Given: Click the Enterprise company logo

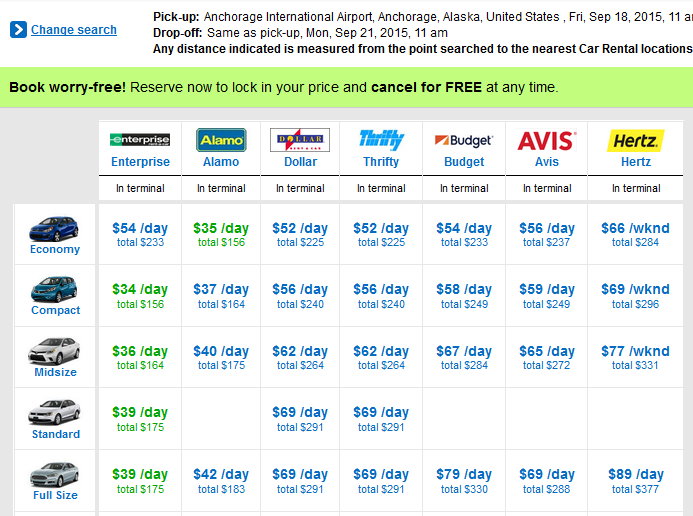Looking at the screenshot, I should pos(140,140).
